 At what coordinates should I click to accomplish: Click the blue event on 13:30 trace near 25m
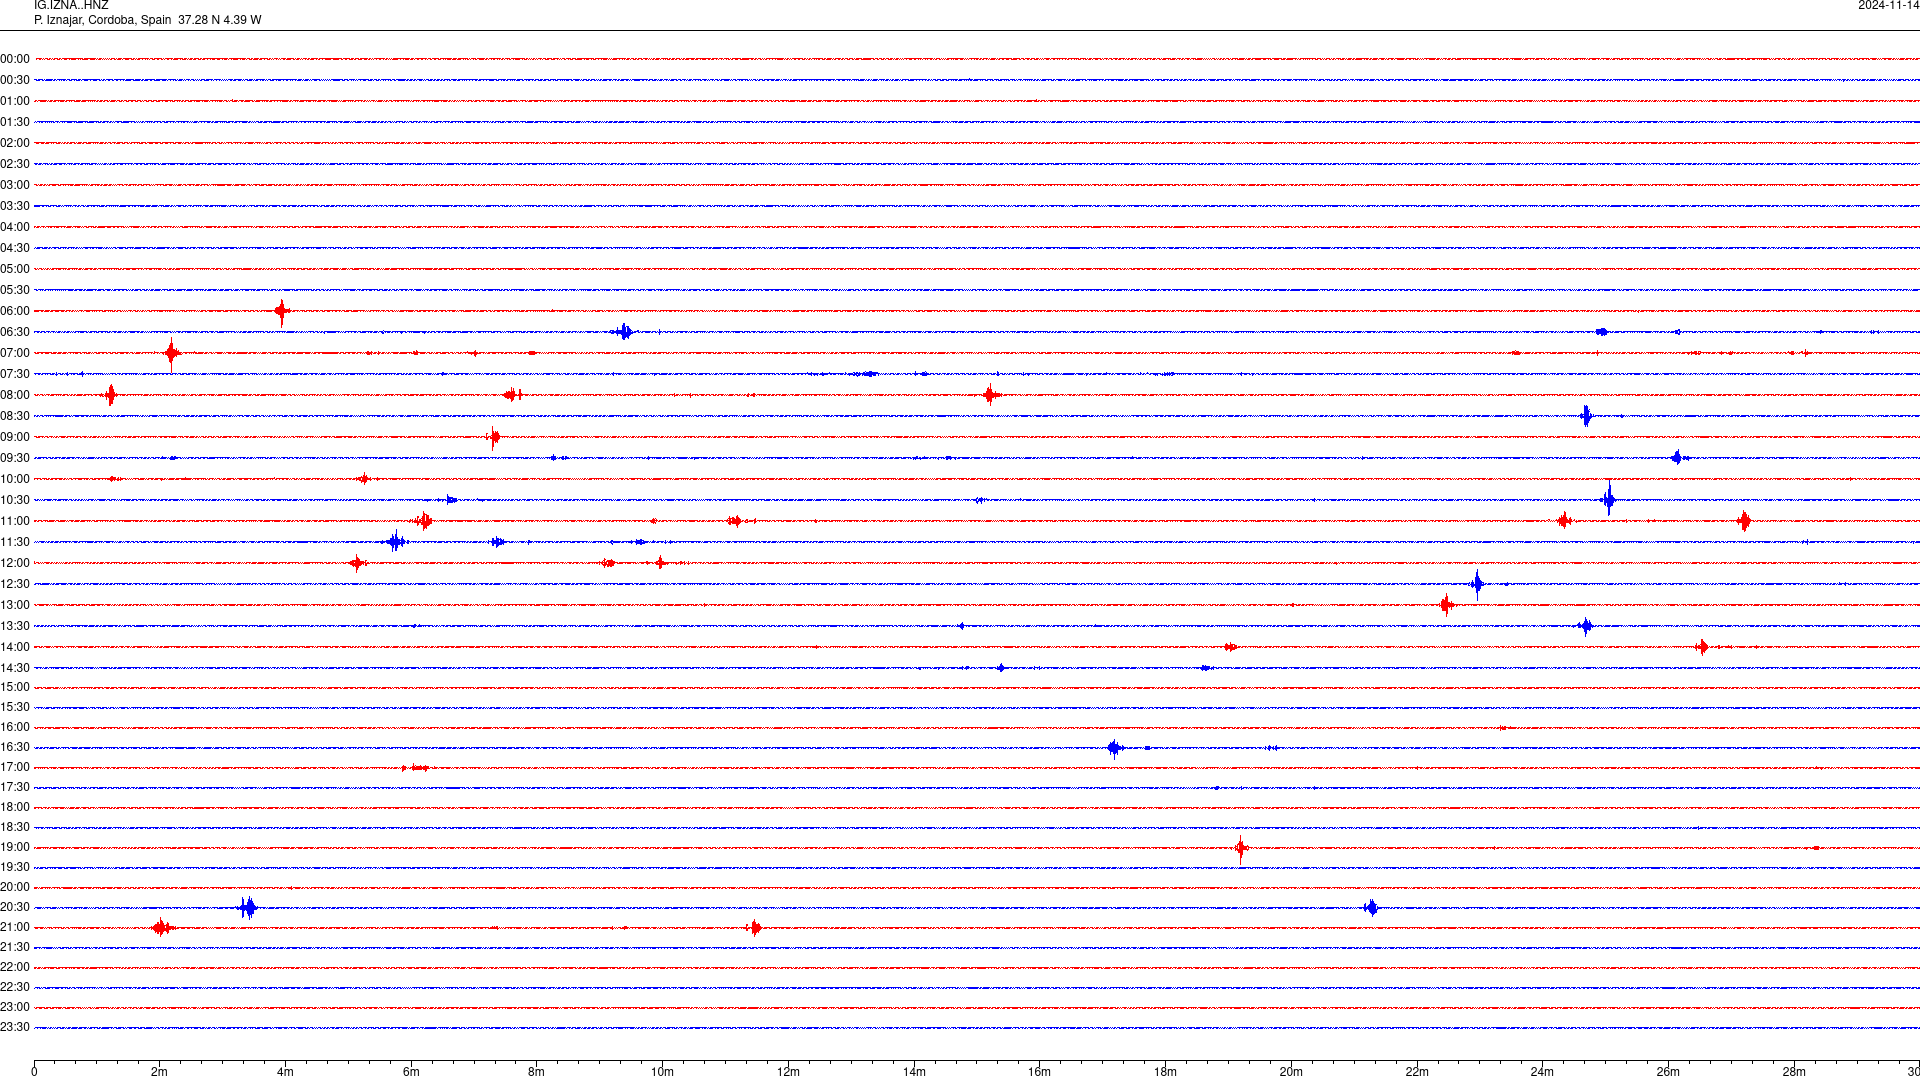click(x=1585, y=627)
